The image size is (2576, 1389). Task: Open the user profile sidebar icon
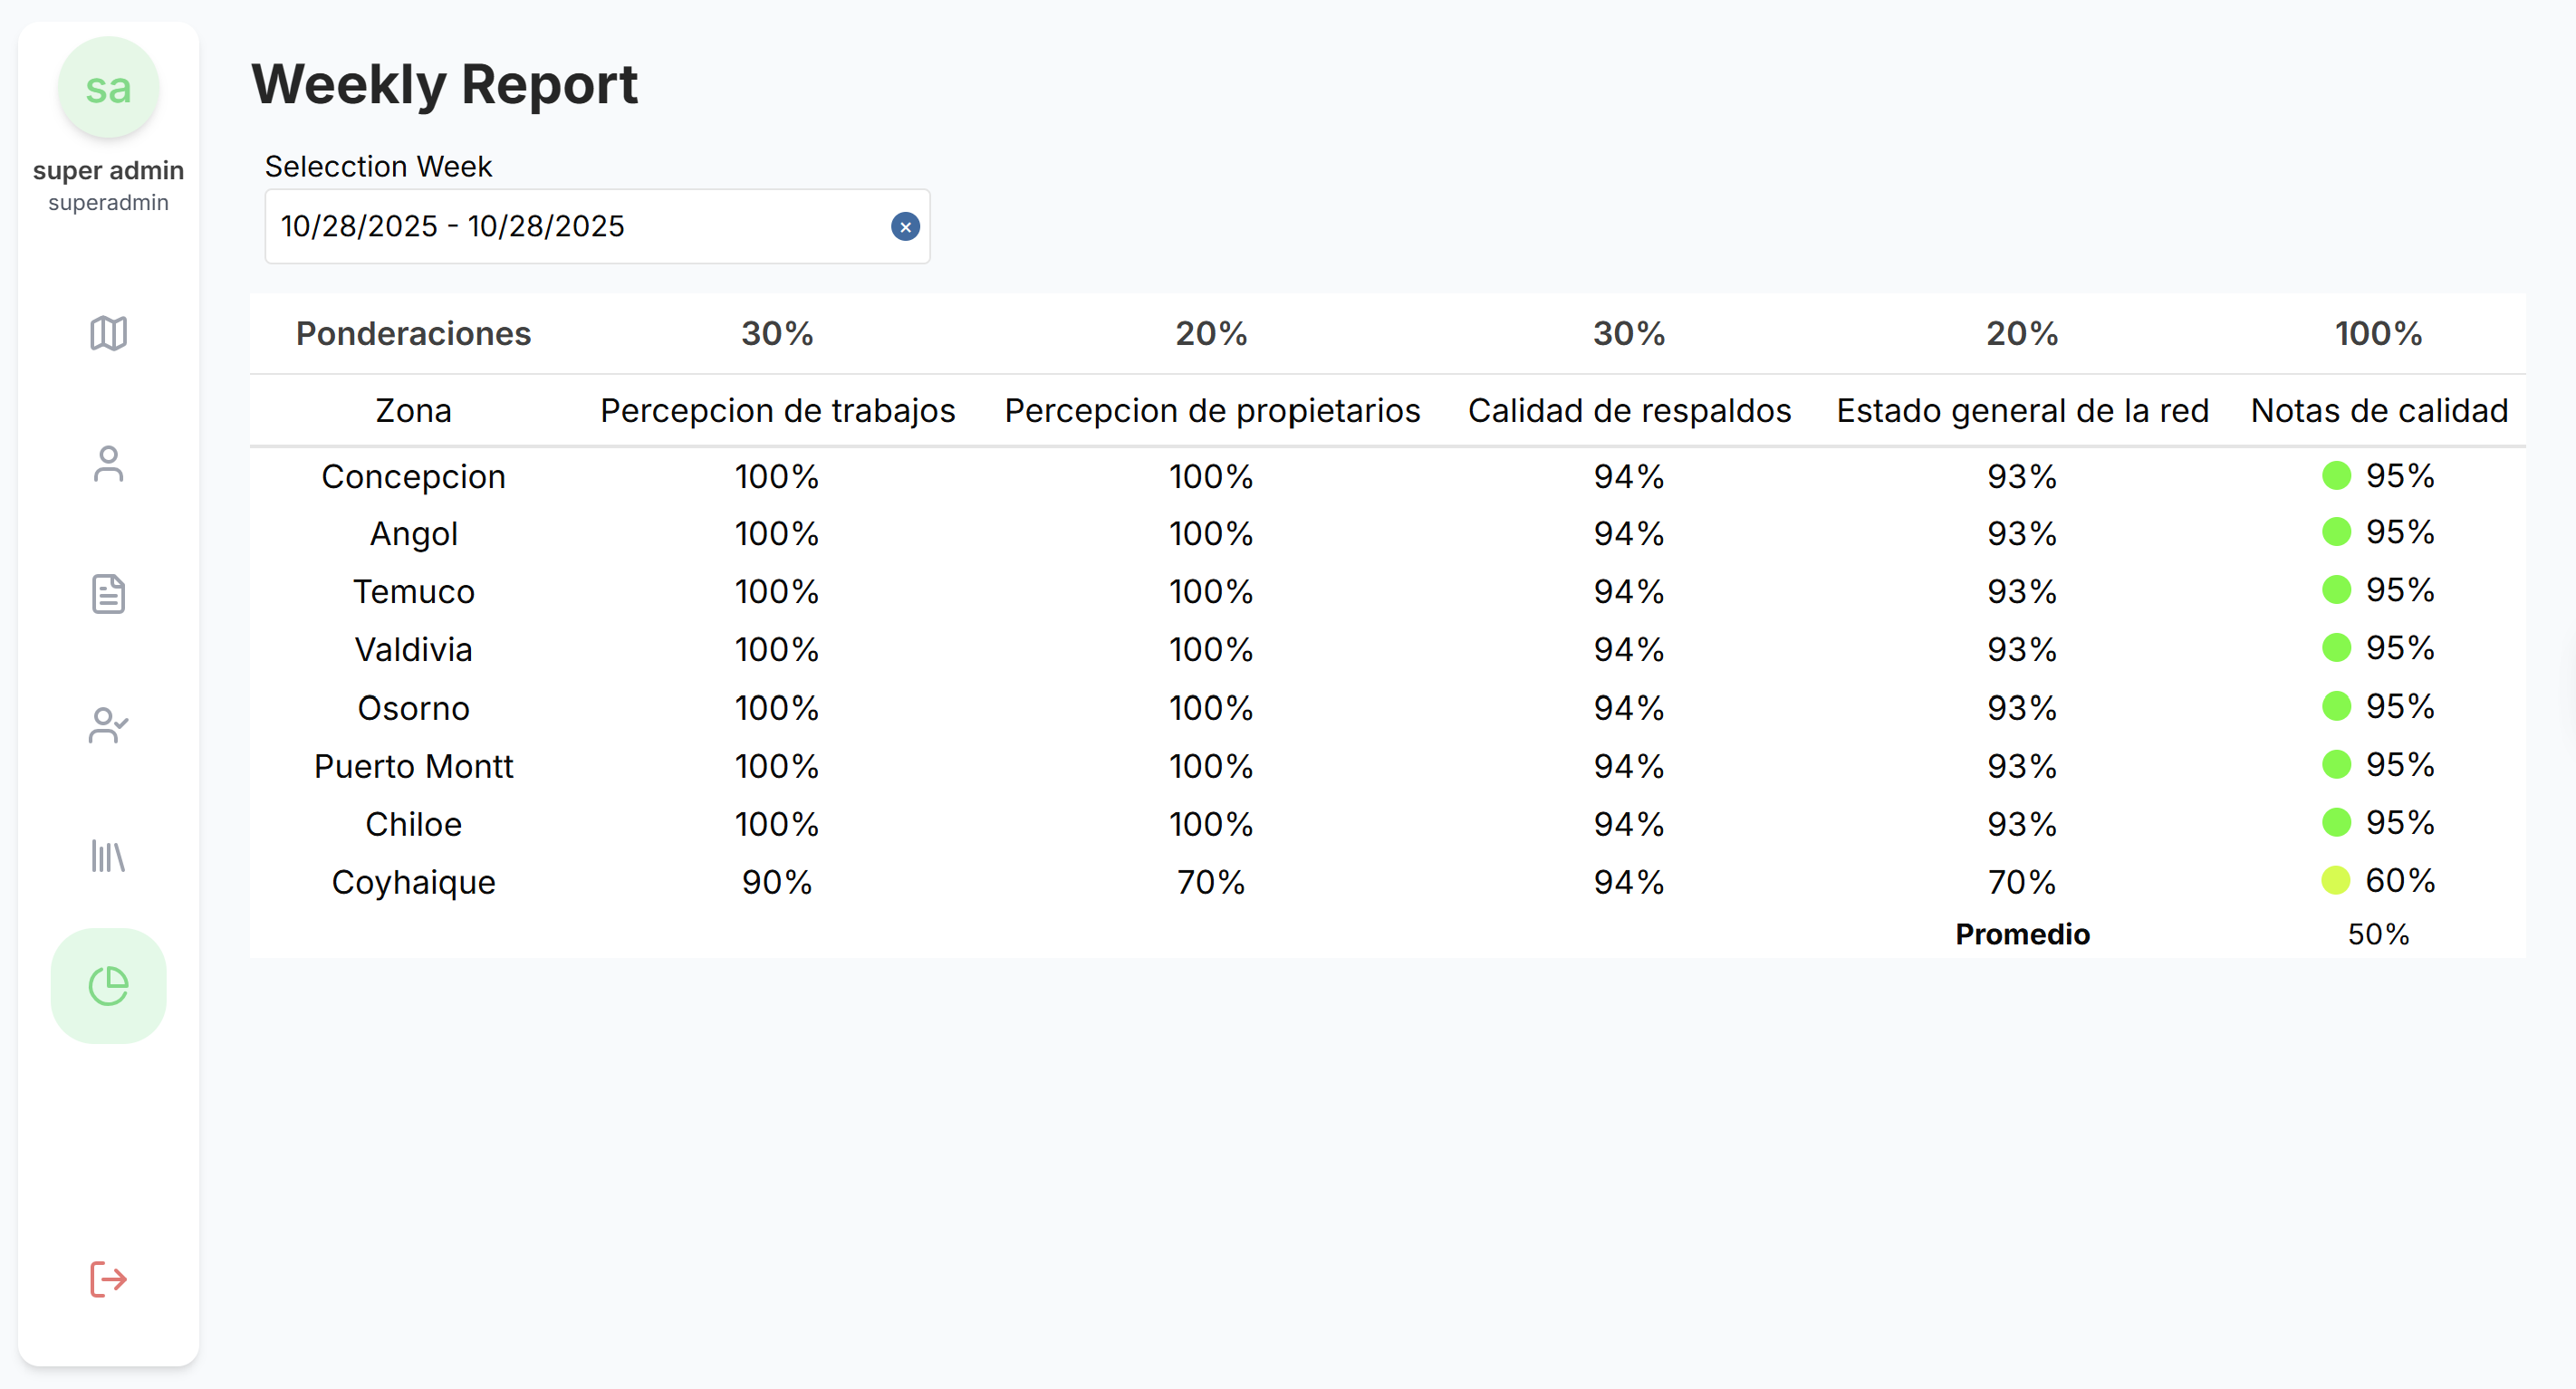pyautogui.click(x=108, y=464)
